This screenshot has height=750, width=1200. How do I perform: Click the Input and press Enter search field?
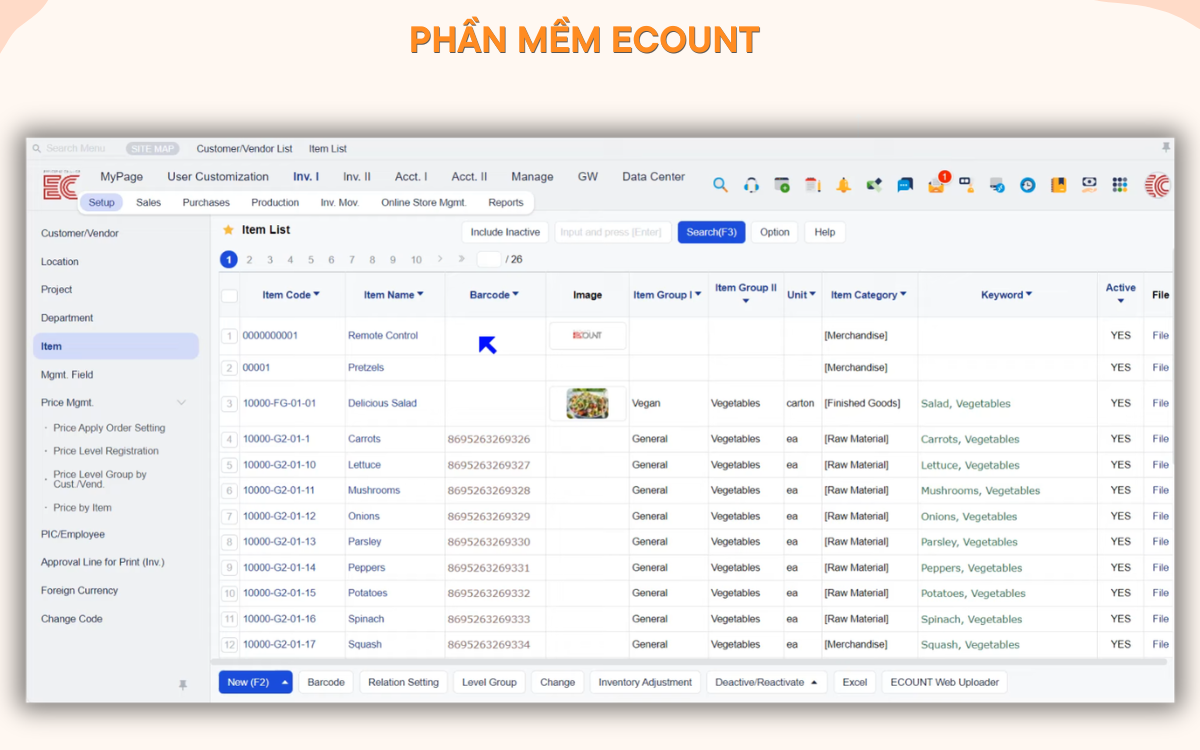click(613, 232)
